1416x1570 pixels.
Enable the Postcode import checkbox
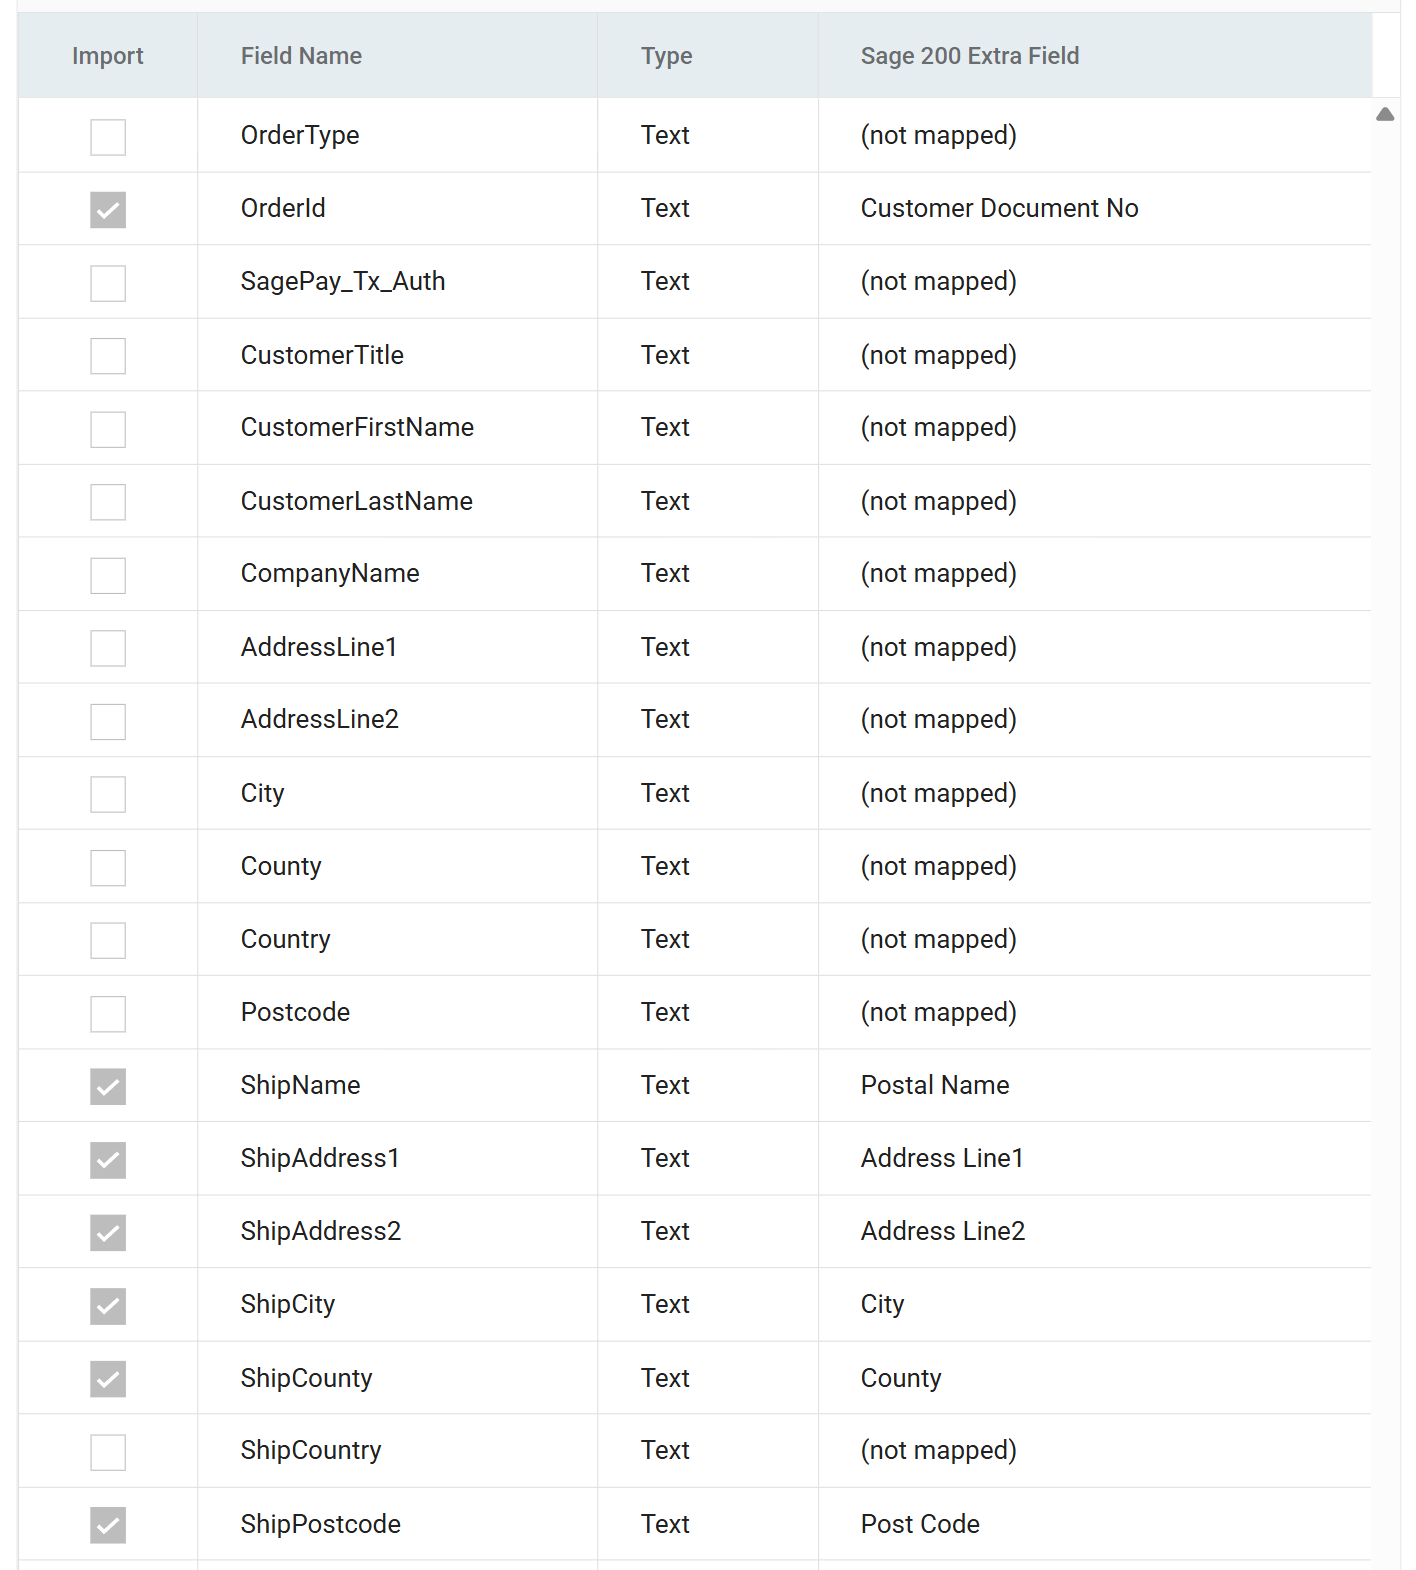coord(108,1014)
